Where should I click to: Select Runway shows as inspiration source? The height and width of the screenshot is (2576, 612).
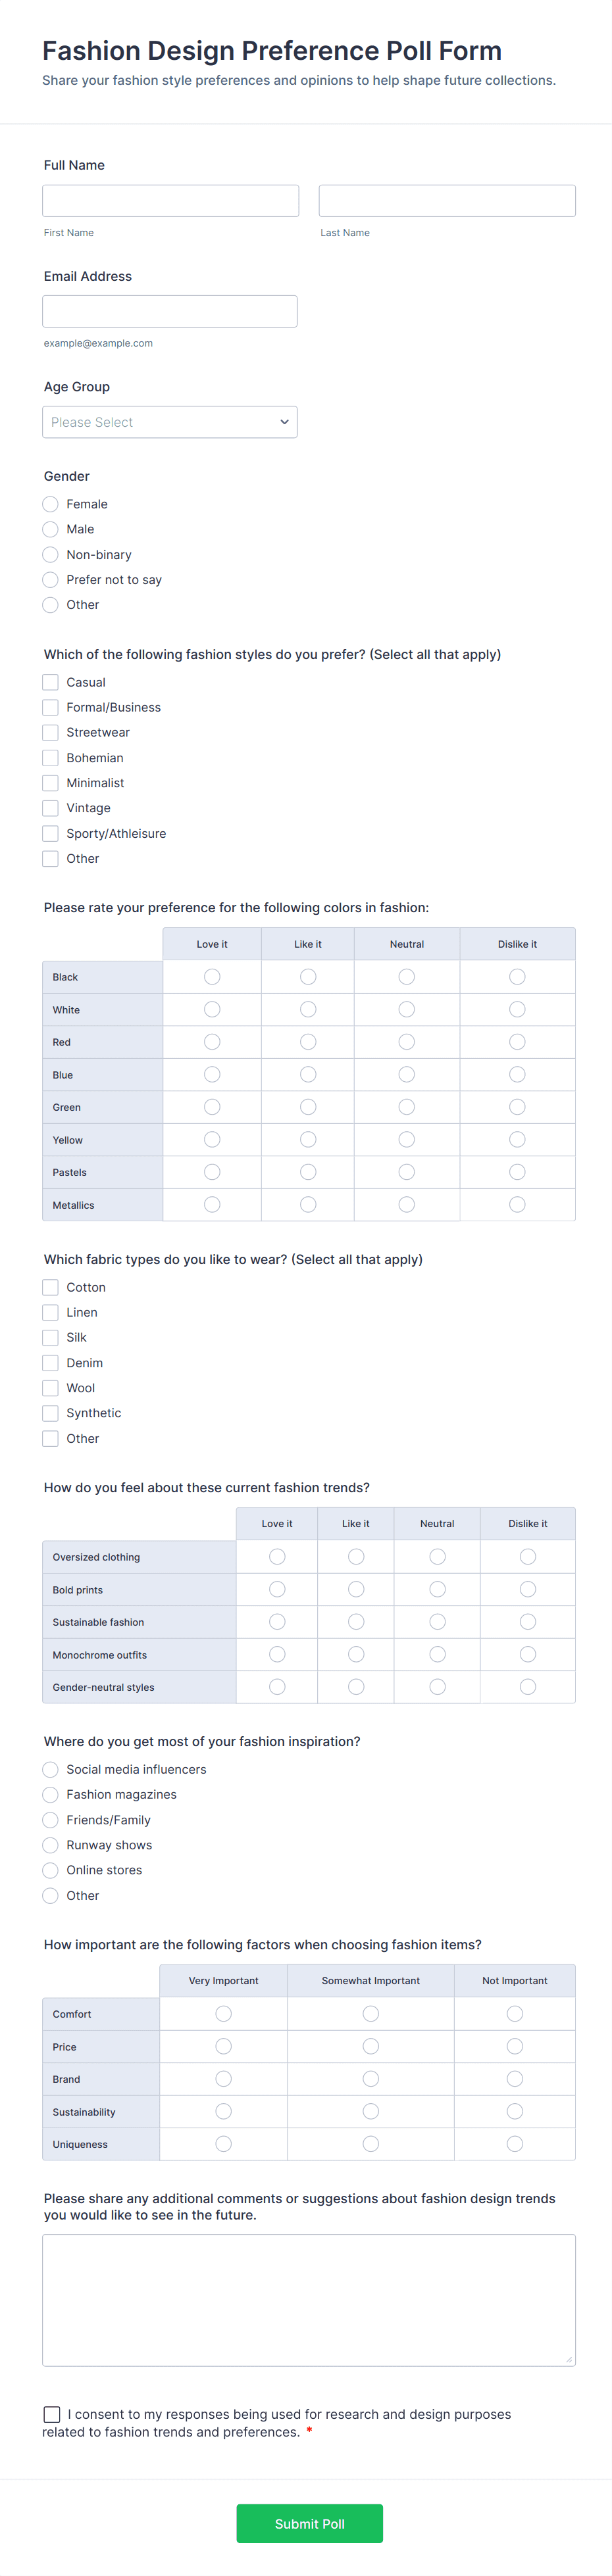pyautogui.click(x=51, y=1845)
